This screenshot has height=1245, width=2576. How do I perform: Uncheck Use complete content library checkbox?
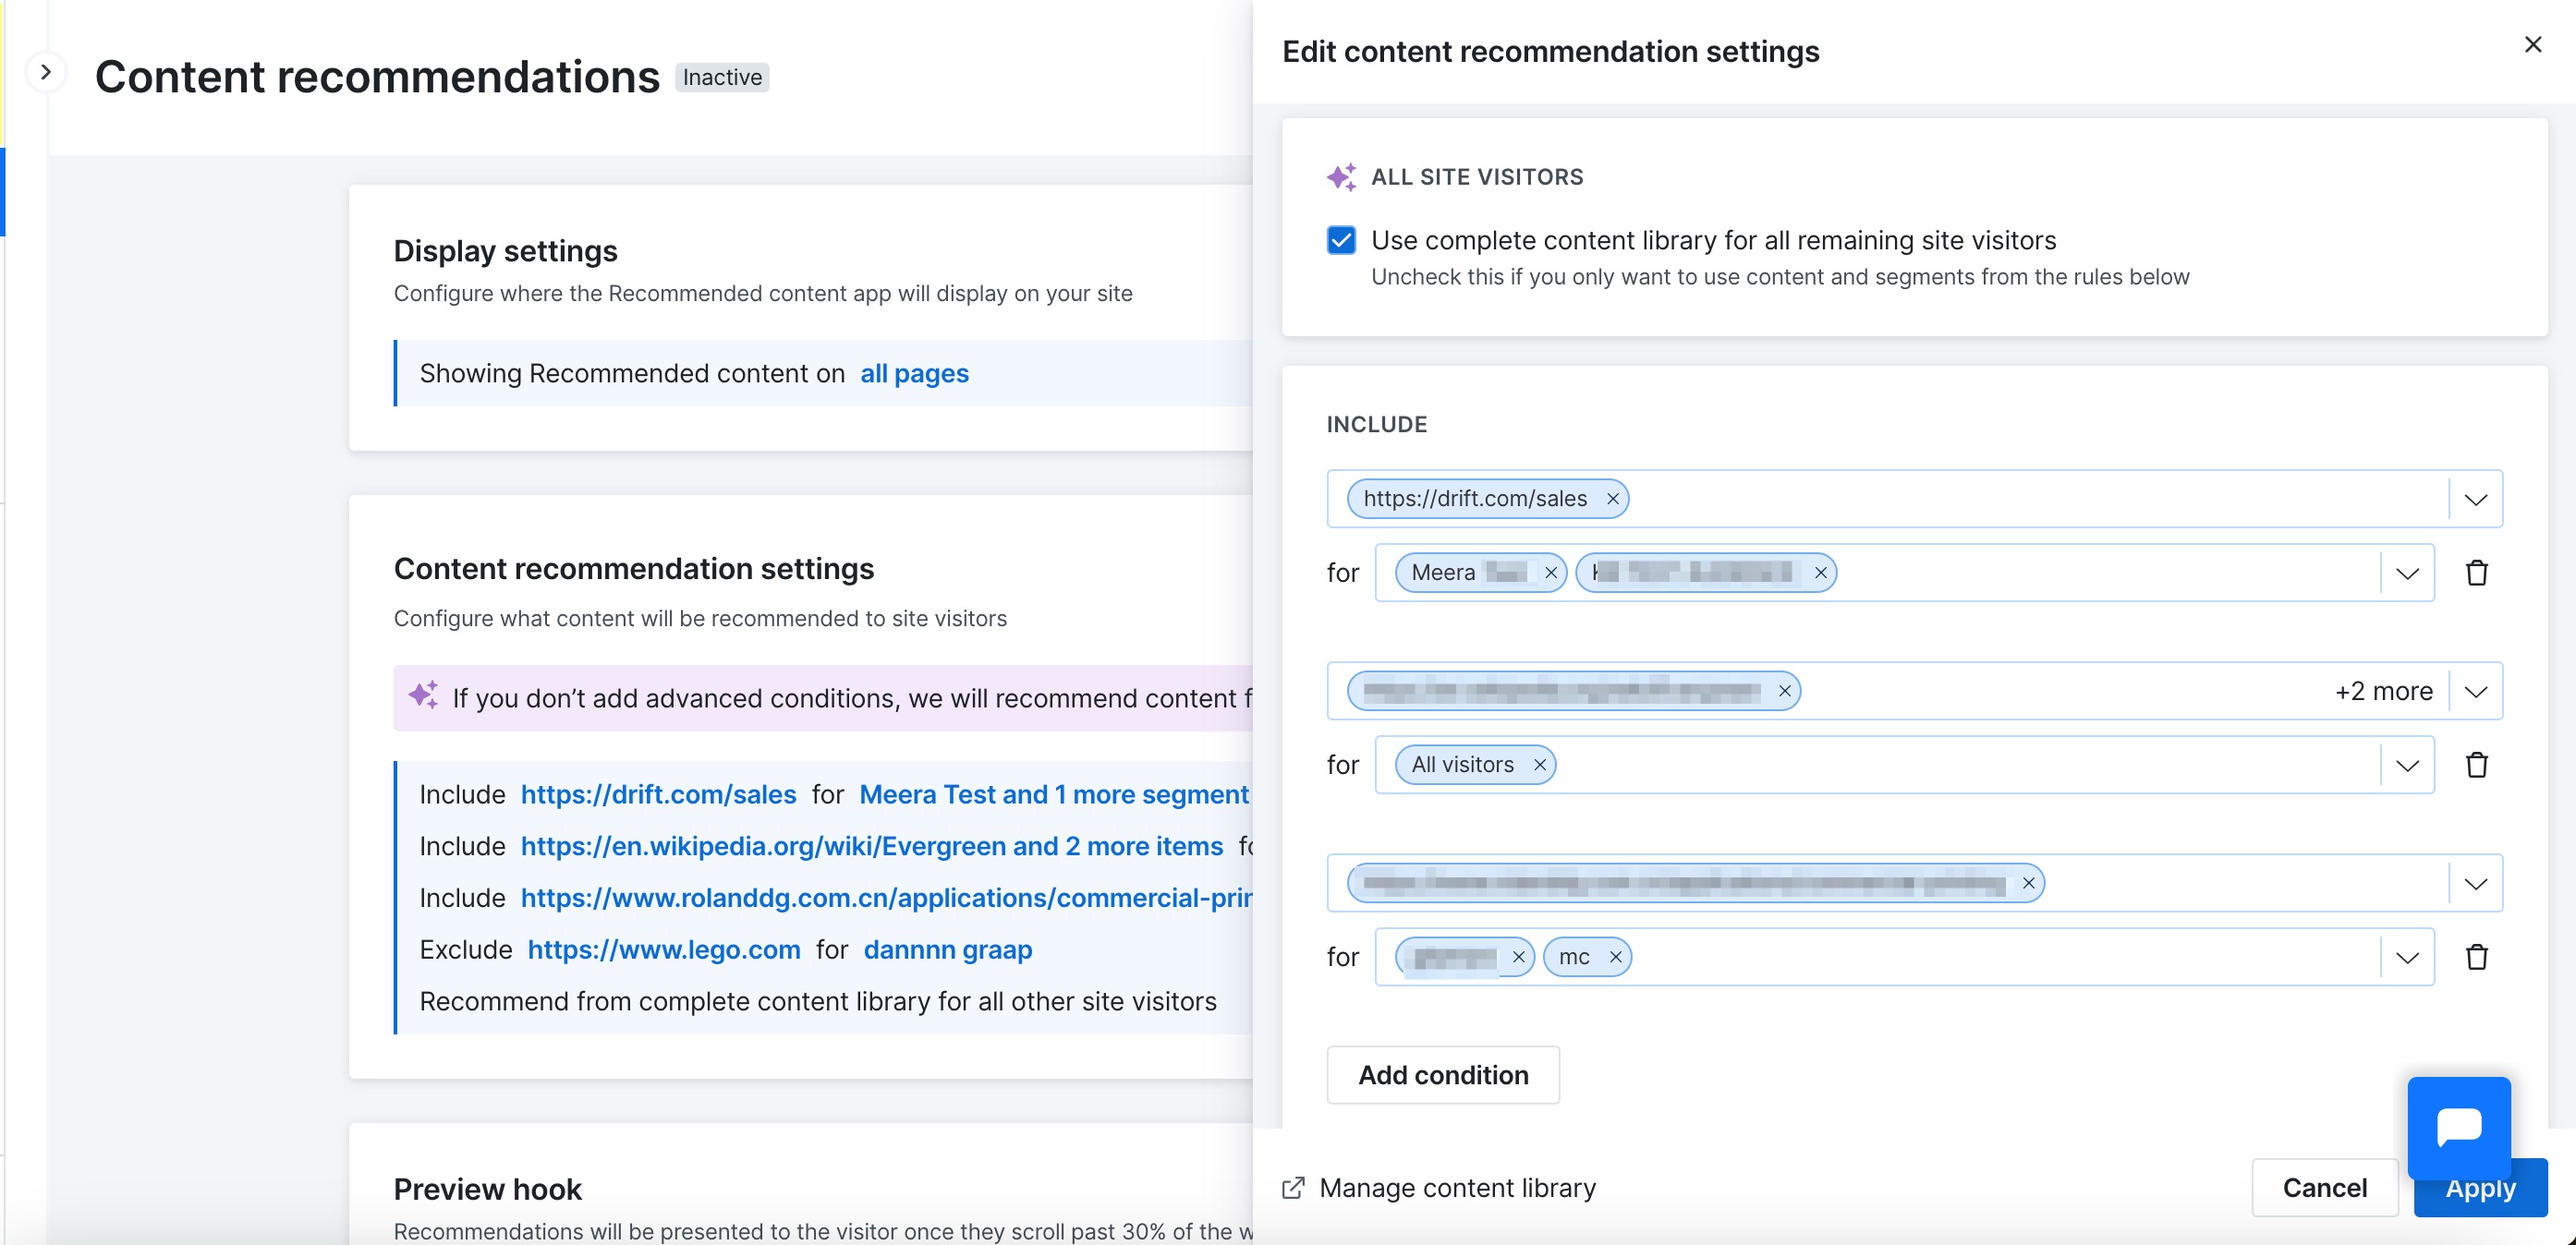click(1341, 240)
